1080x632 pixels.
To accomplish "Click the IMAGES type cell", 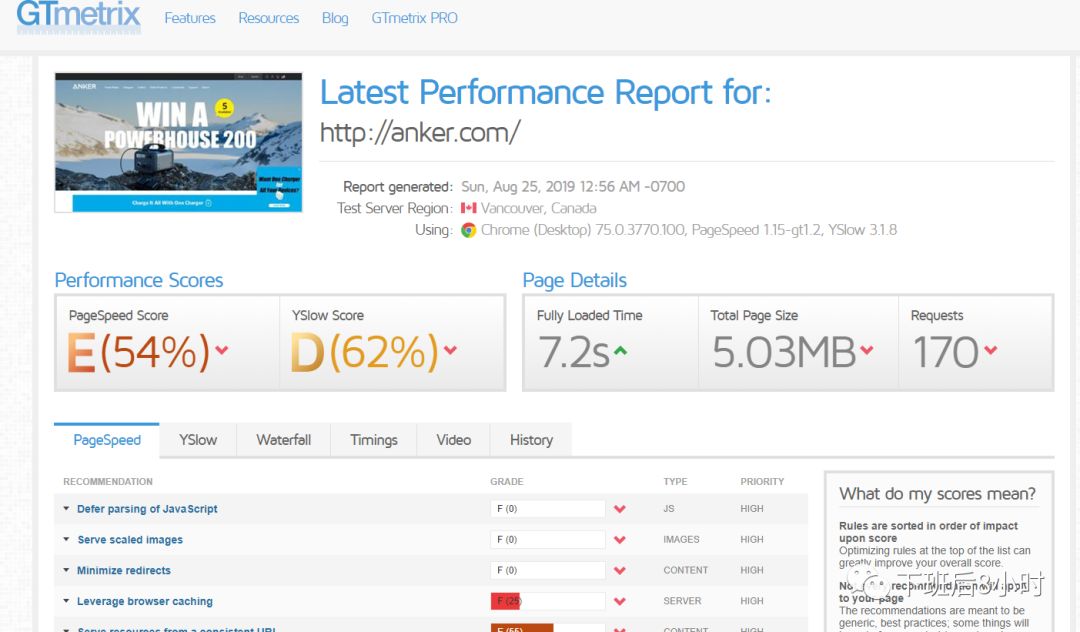I will (681, 540).
